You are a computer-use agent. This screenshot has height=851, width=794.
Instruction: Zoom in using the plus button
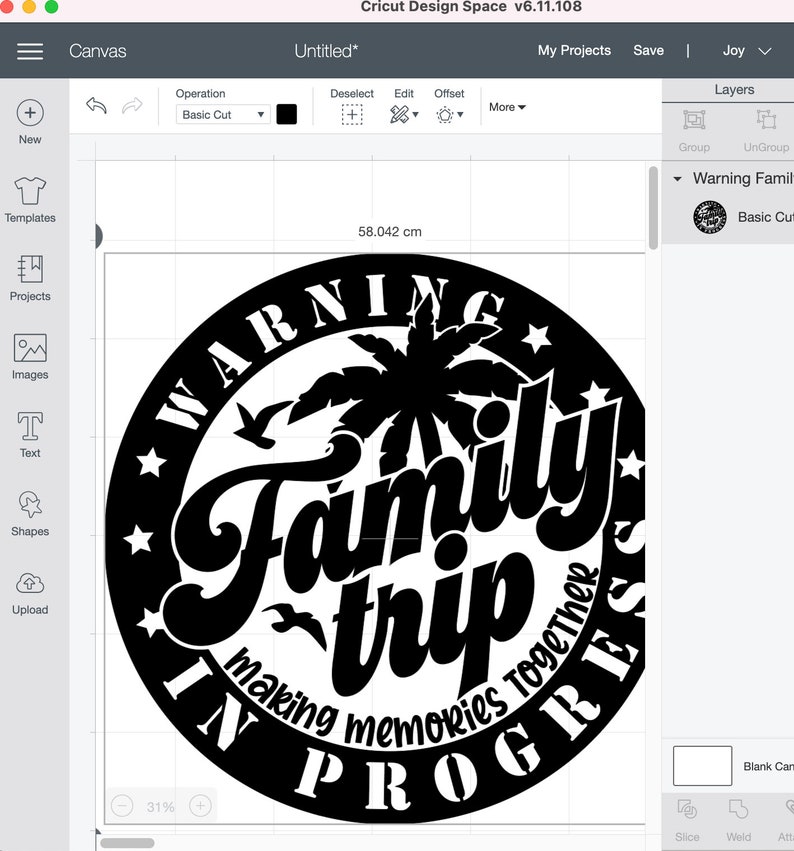coord(200,806)
